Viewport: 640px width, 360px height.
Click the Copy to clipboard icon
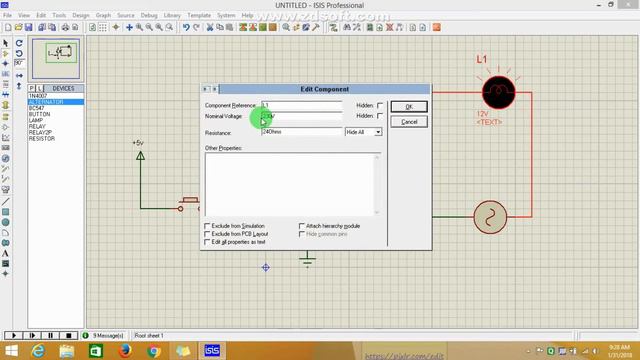click(220, 27)
